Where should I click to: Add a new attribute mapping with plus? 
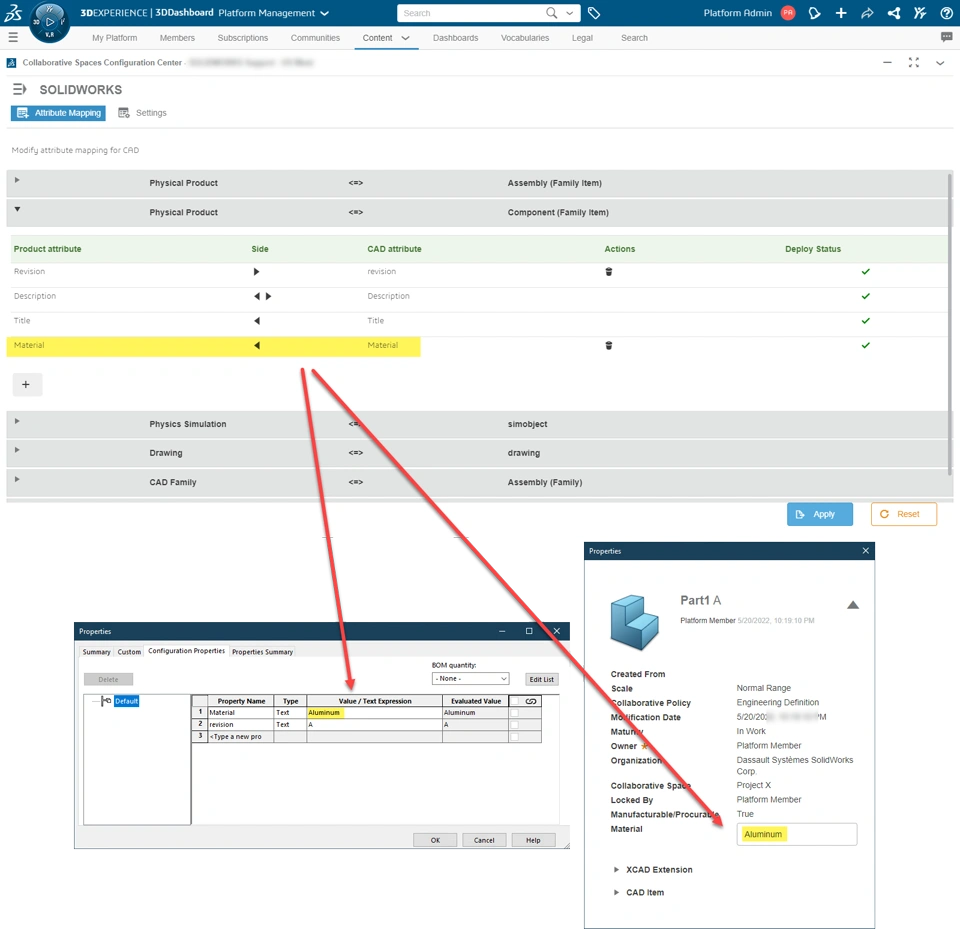[x=26, y=385]
